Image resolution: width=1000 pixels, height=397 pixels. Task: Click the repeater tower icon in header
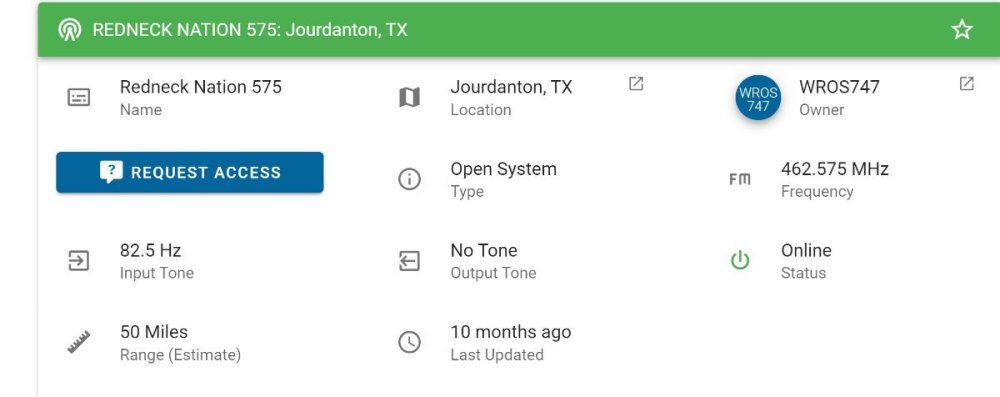(70, 29)
